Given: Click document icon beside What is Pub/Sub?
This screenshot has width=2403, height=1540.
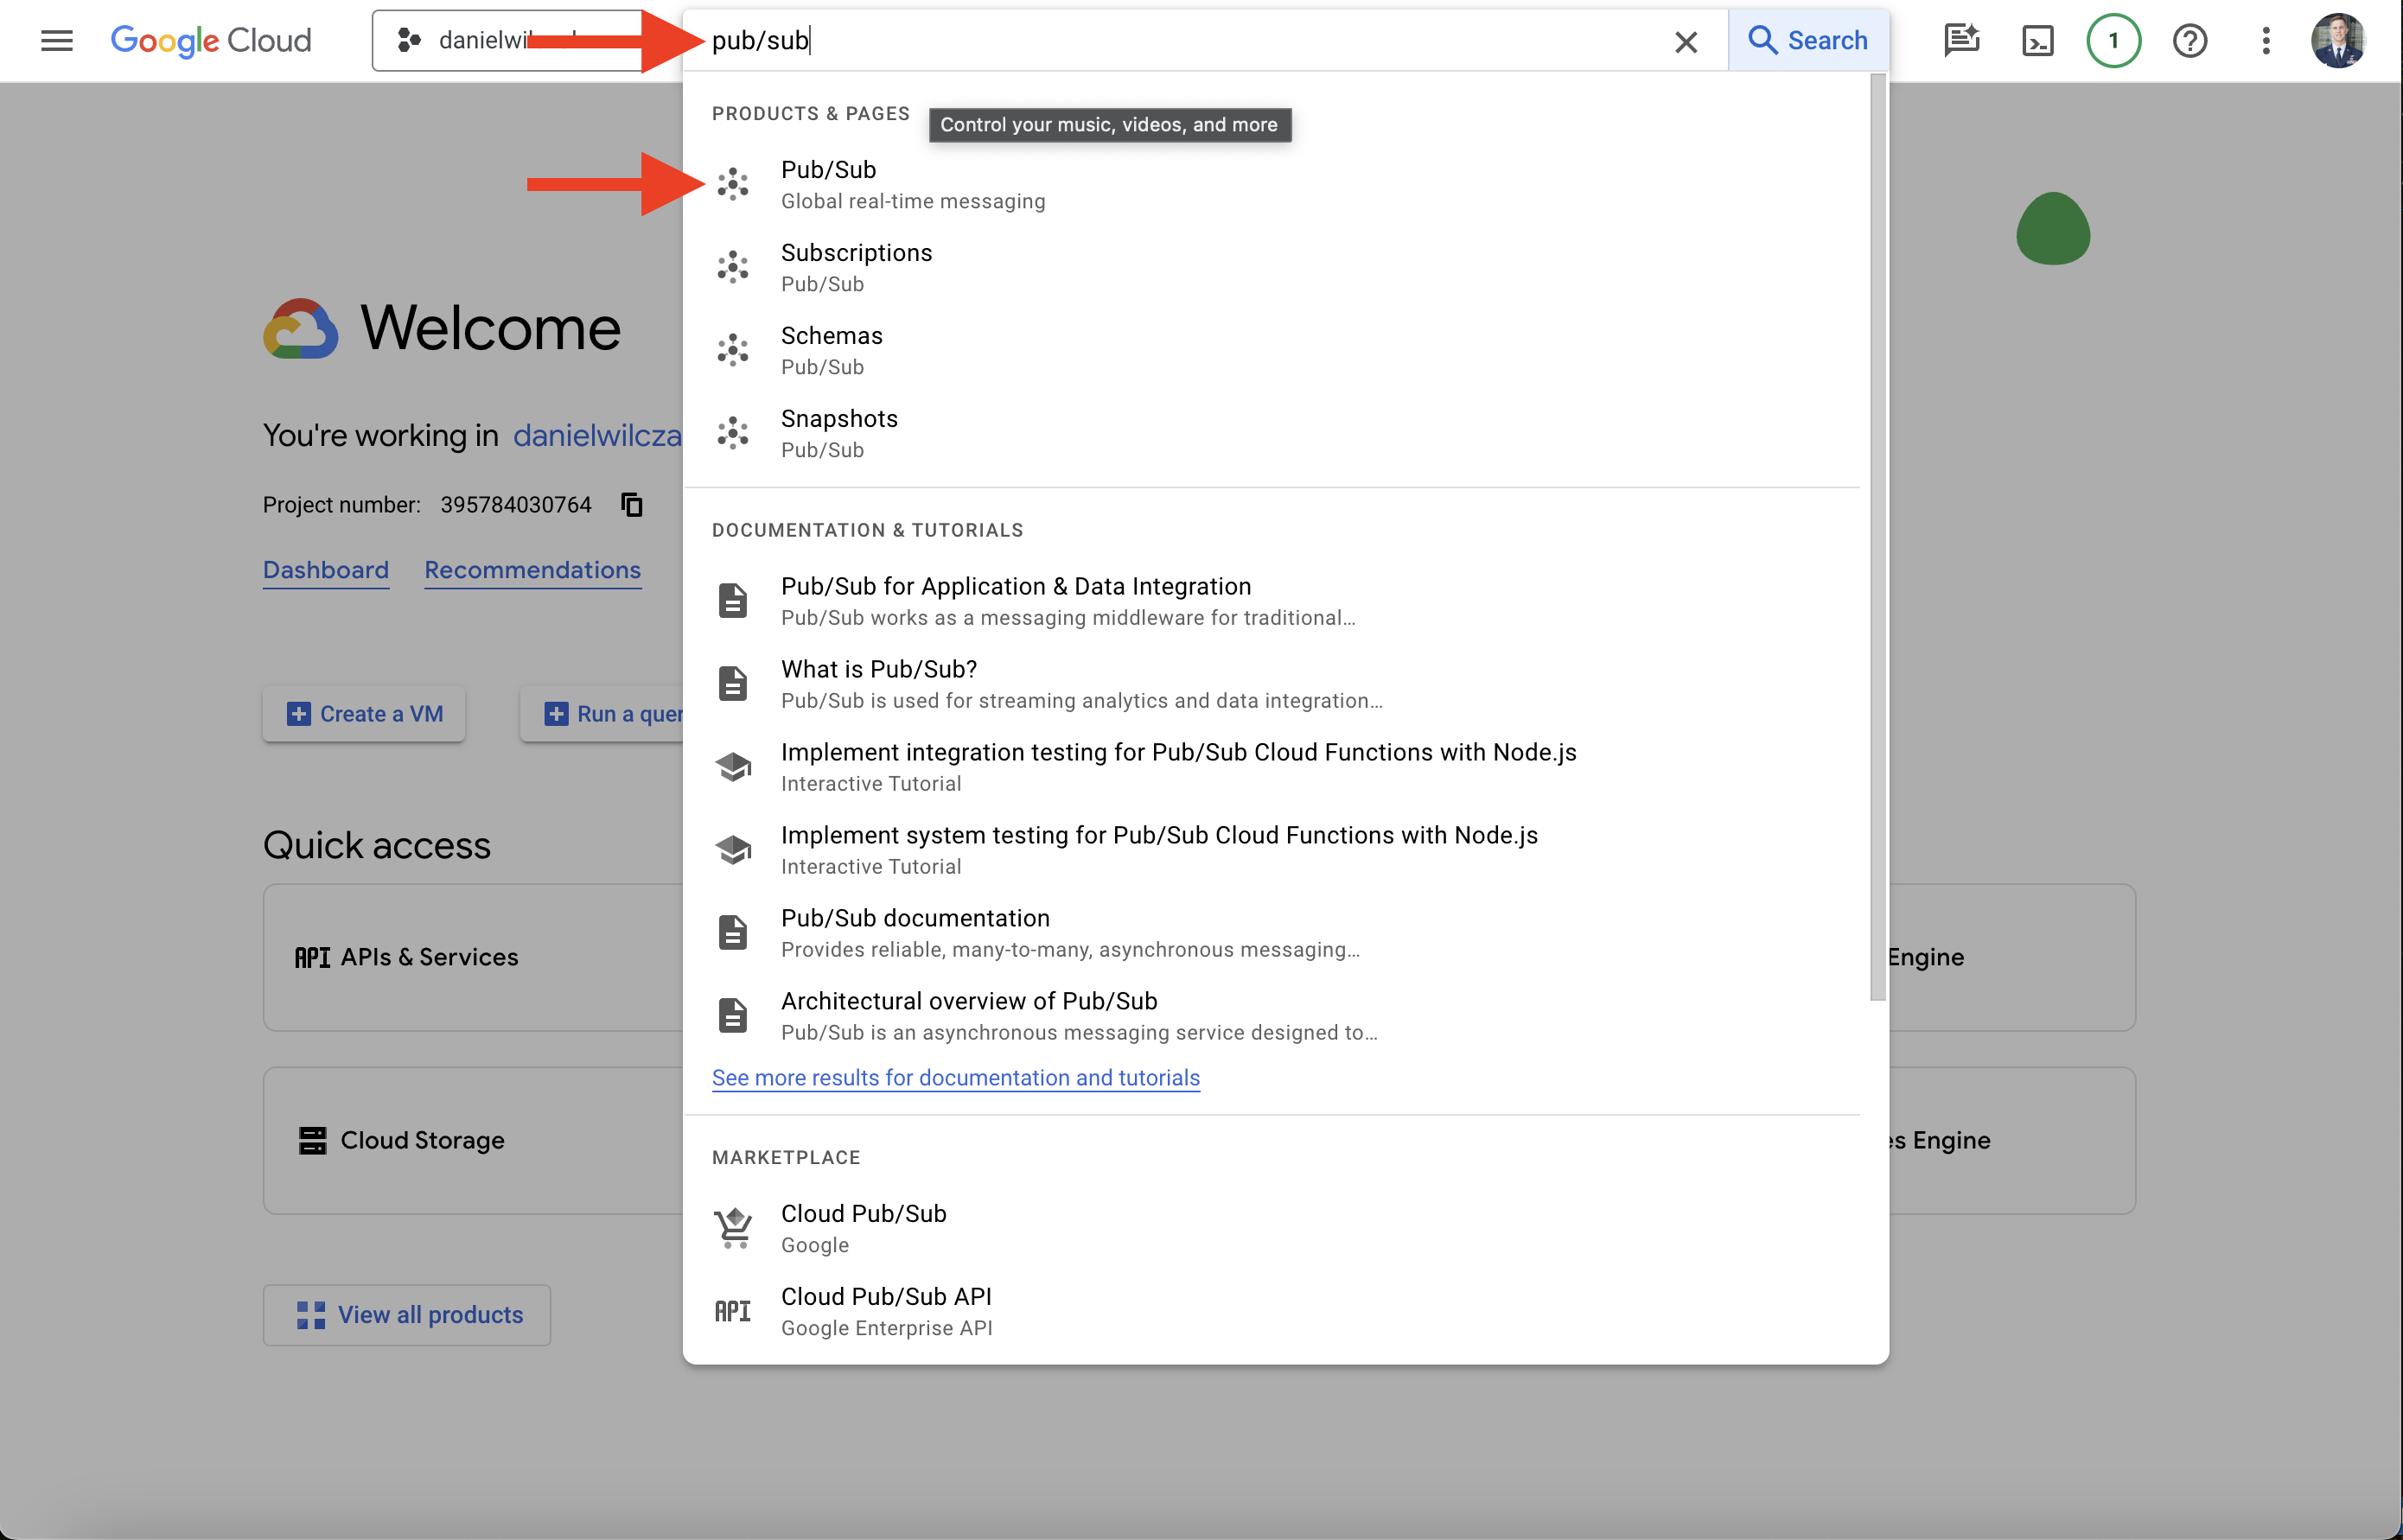Looking at the screenshot, I should click(x=733, y=684).
